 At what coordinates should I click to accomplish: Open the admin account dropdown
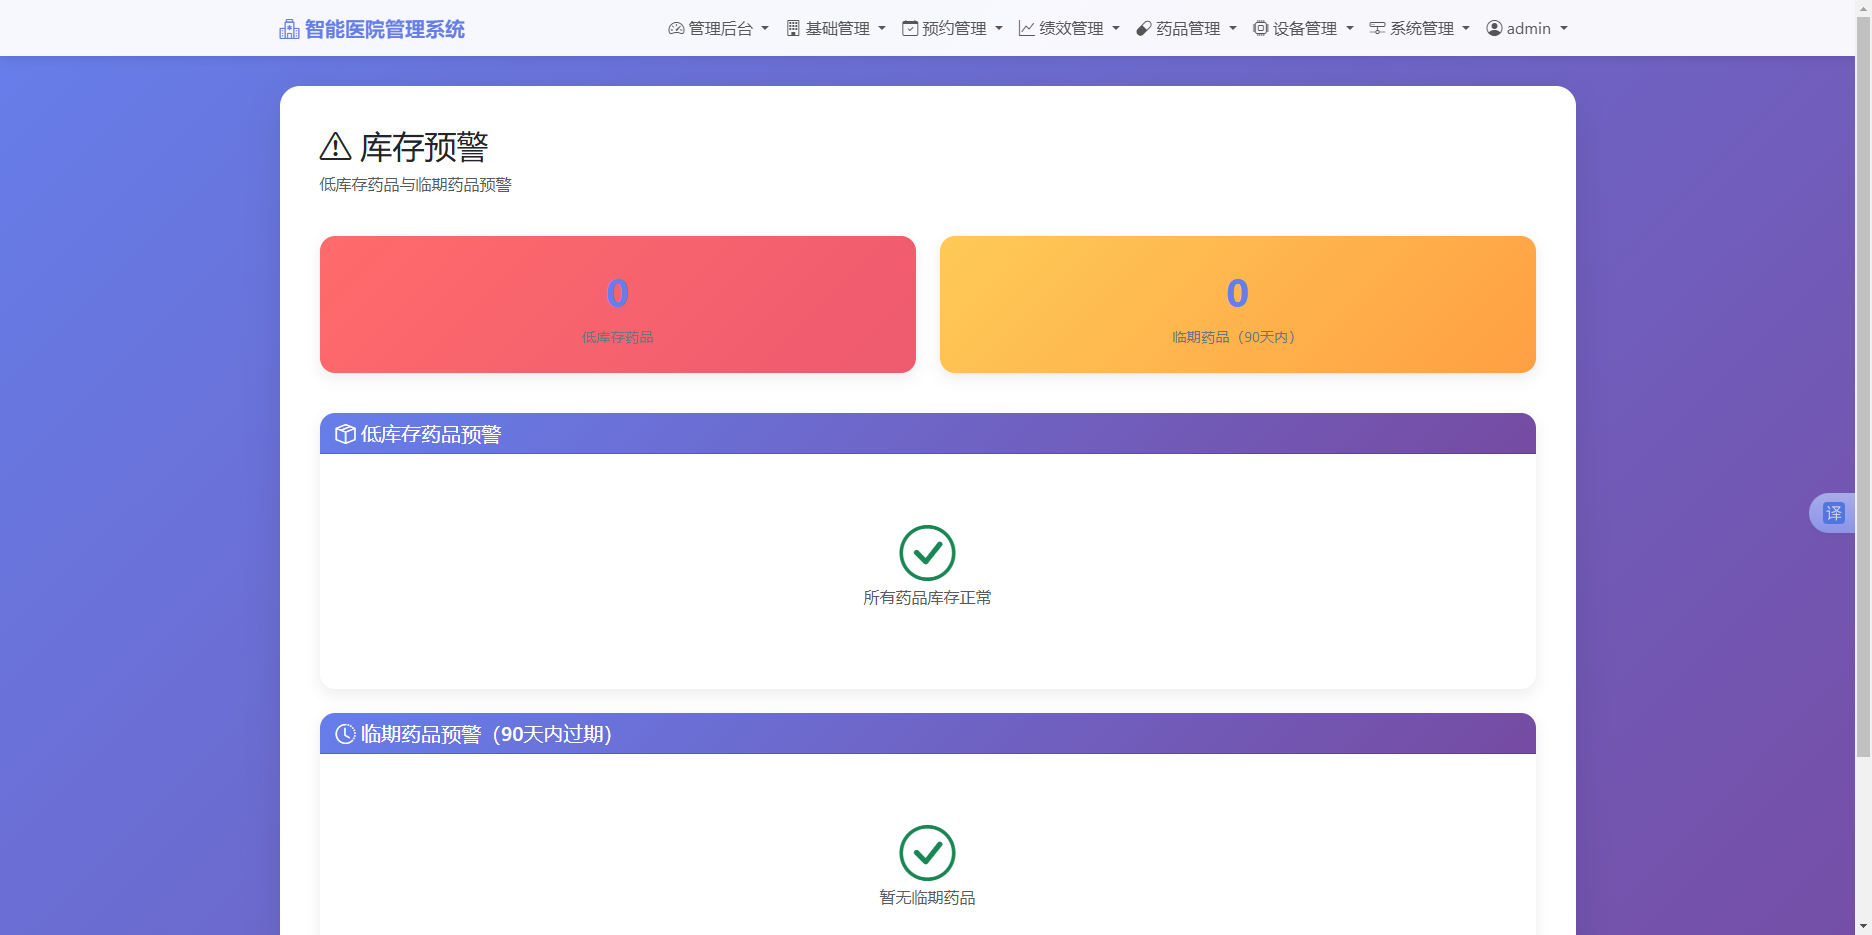click(x=1527, y=28)
